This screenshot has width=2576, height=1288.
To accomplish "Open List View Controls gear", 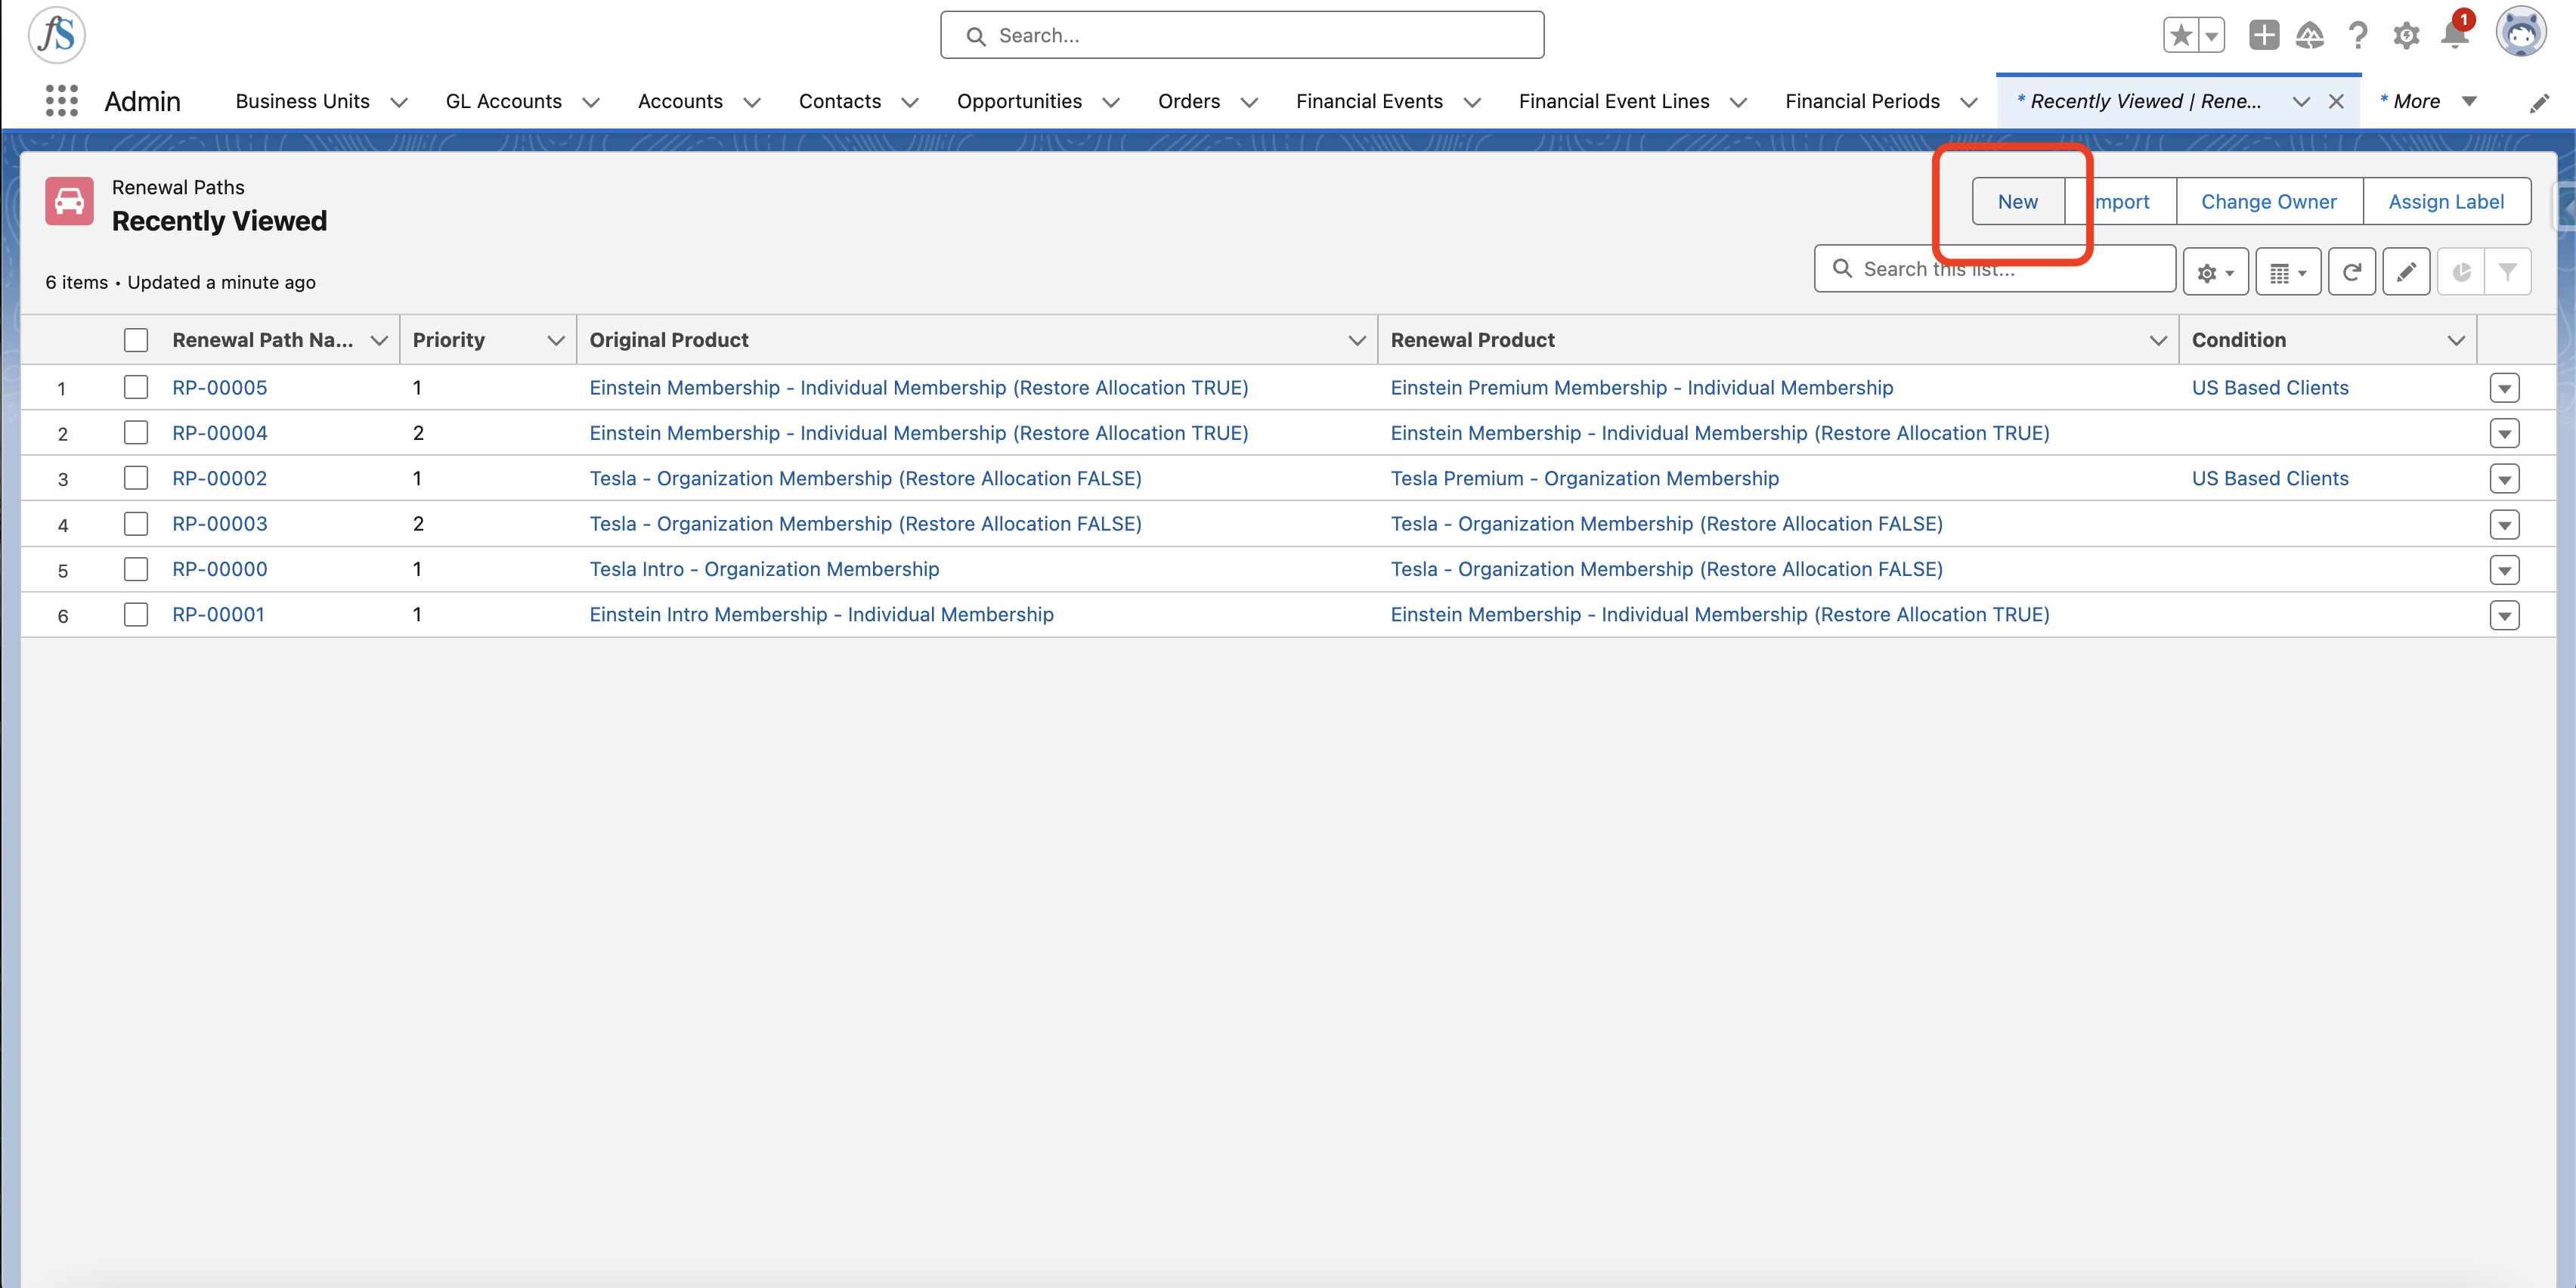I will point(2215,272).
